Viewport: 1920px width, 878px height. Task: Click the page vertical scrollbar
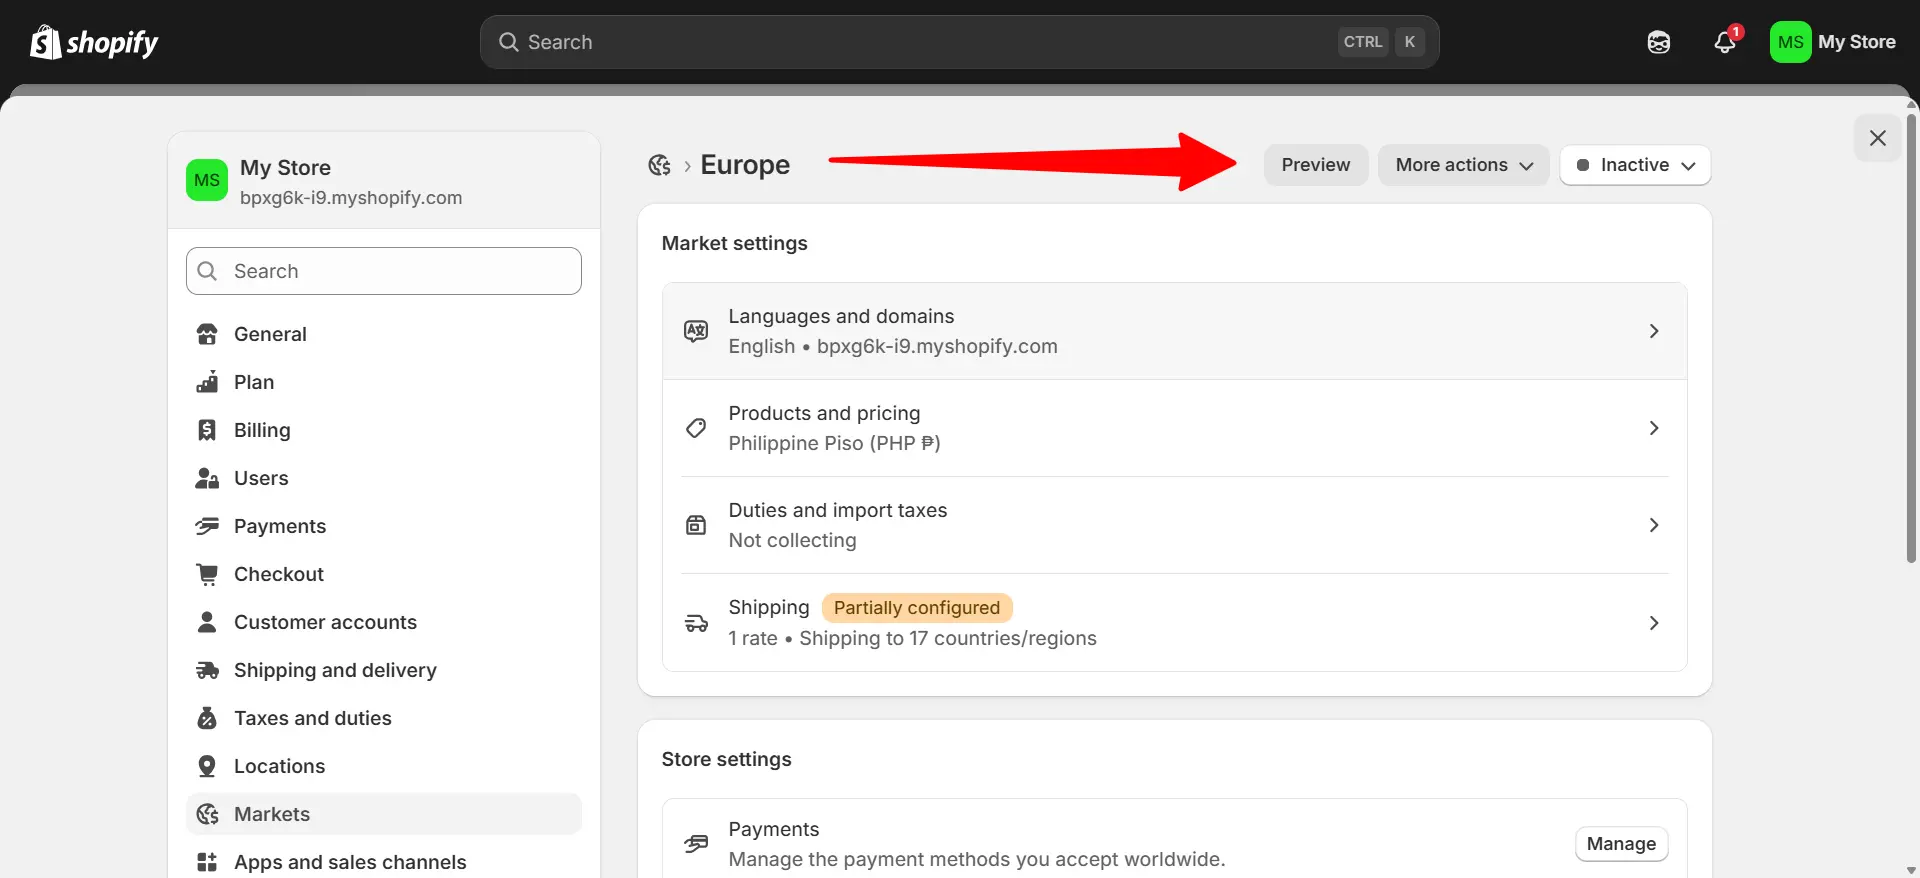pyautogui.click(x=1911, y=338)
